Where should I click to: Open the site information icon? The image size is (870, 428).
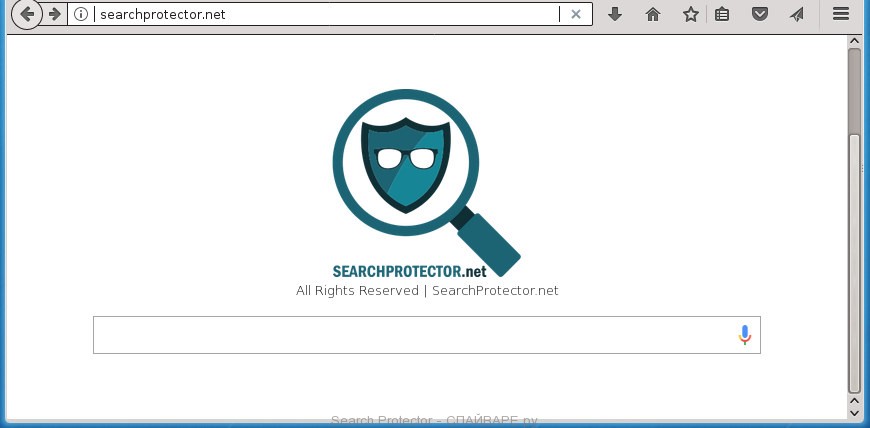pyautogui.click(x=81, y=14)
